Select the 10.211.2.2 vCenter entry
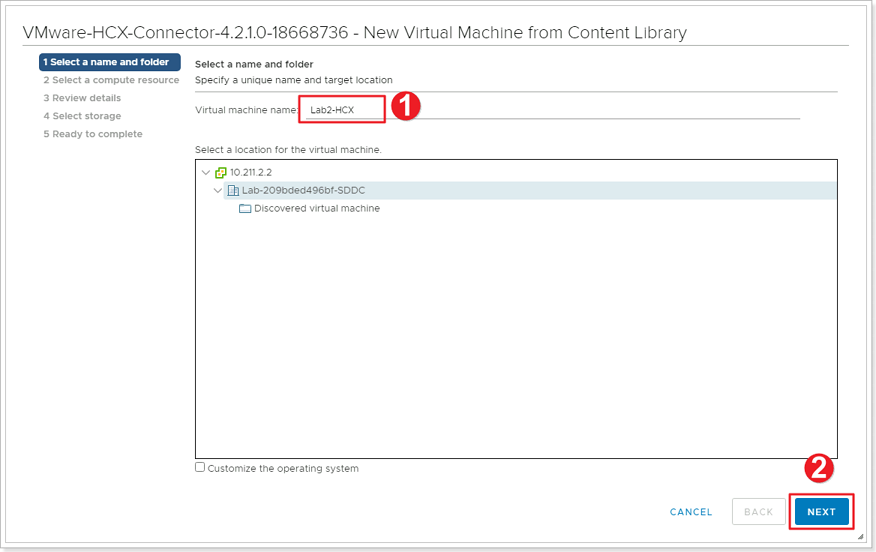Image resolution: width=876 pixels, height=552 pixels. 251,172
